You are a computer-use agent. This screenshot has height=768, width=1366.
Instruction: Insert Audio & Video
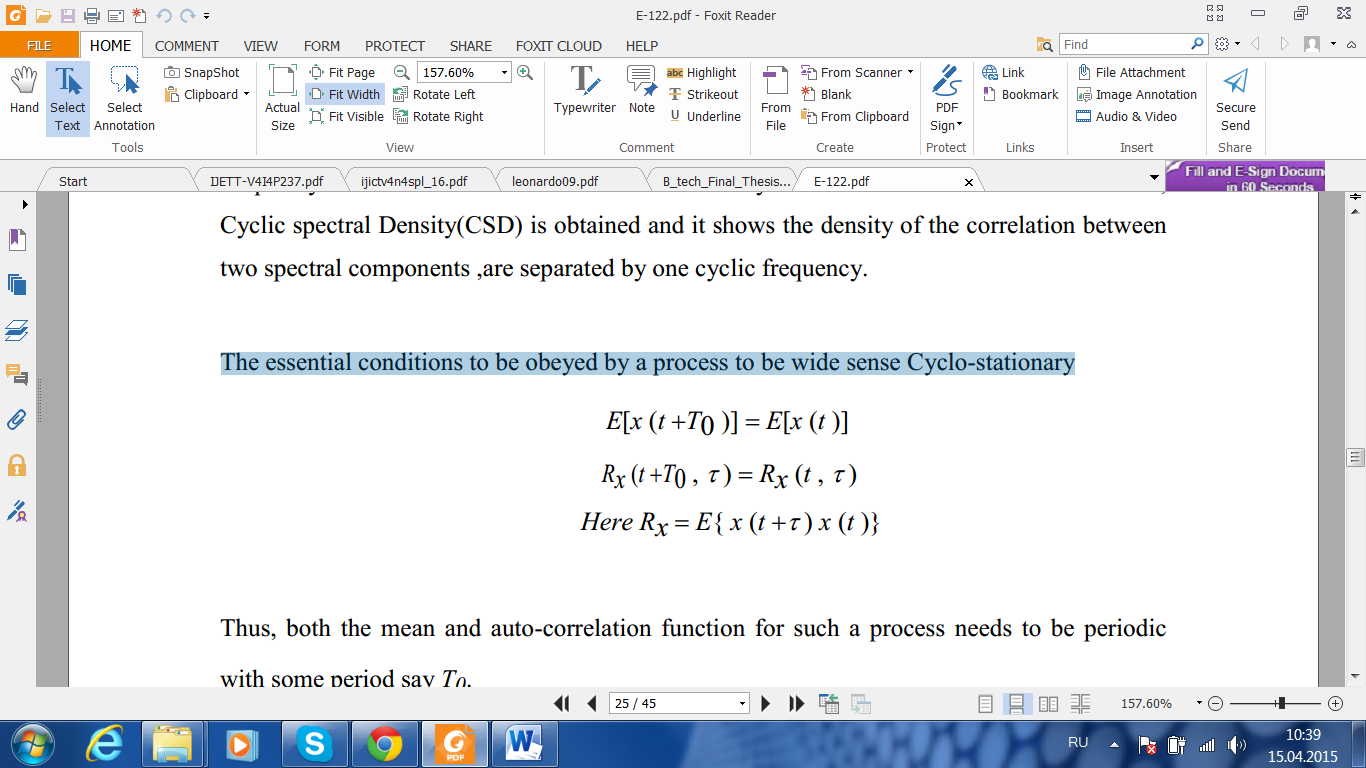click(x=1126, y=116)
